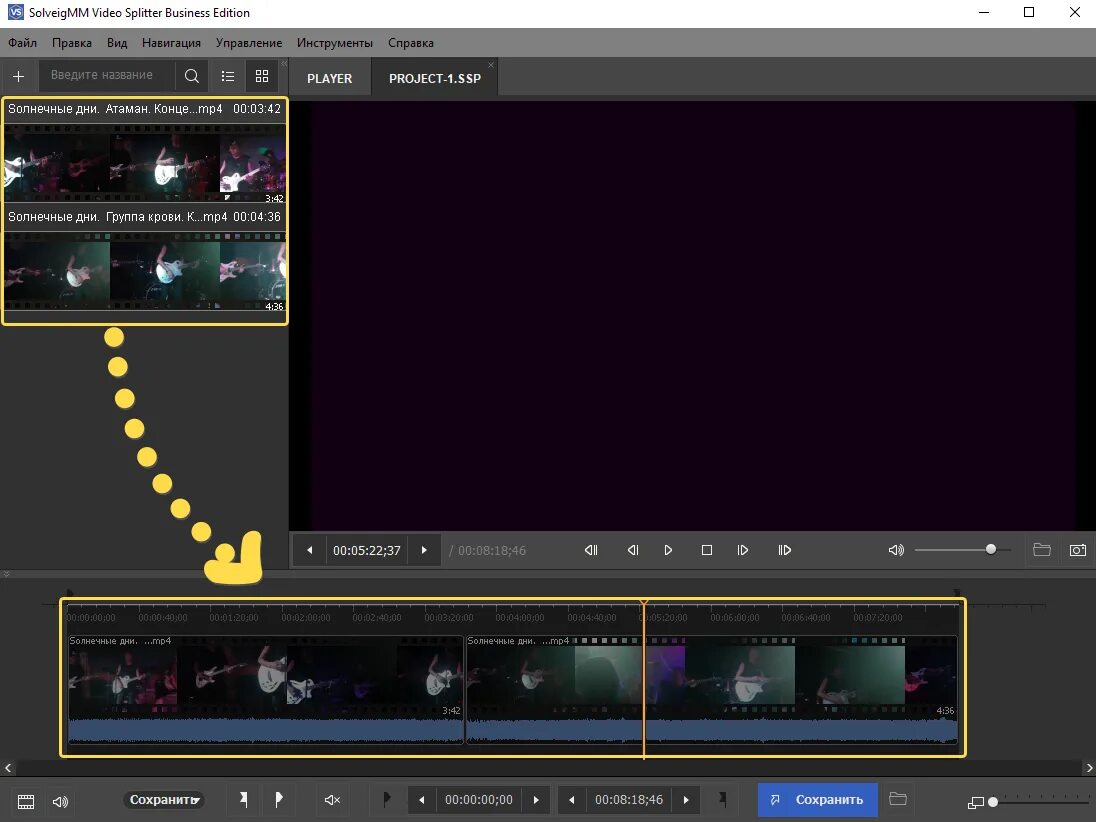
Task: Step one frame back in player
Action: coord(633,550)
